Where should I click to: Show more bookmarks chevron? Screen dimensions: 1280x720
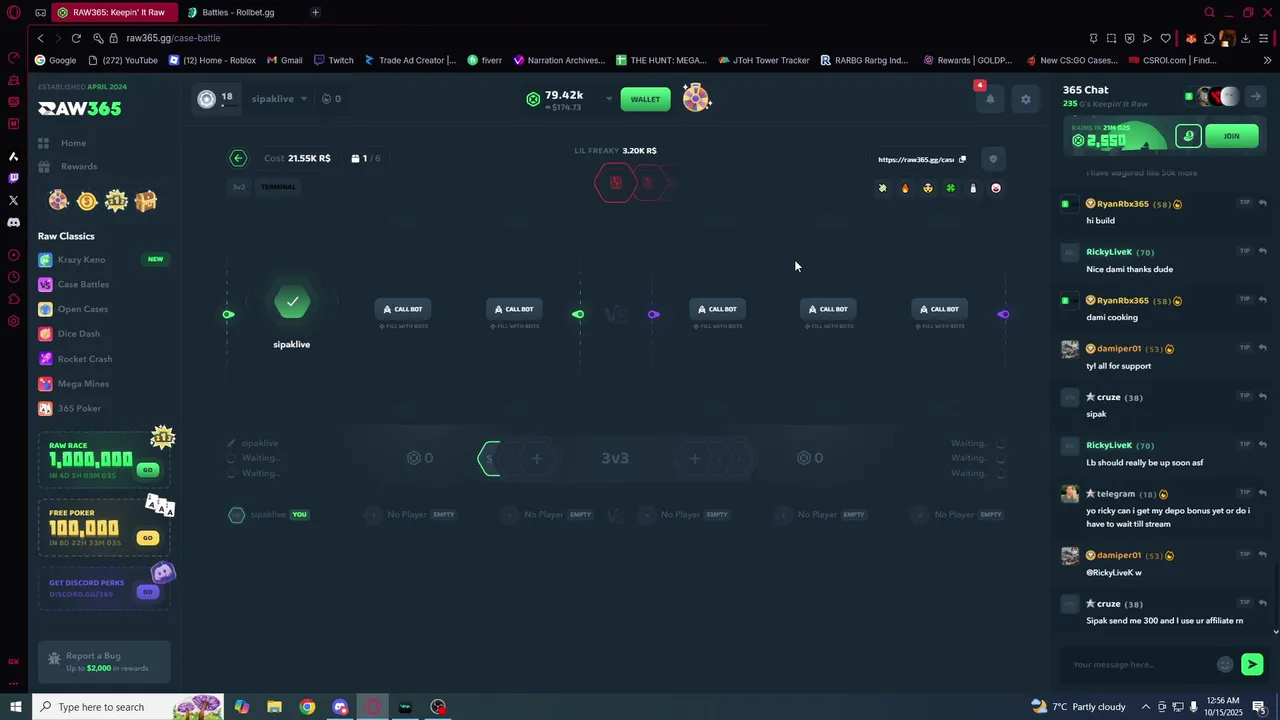1267,60
